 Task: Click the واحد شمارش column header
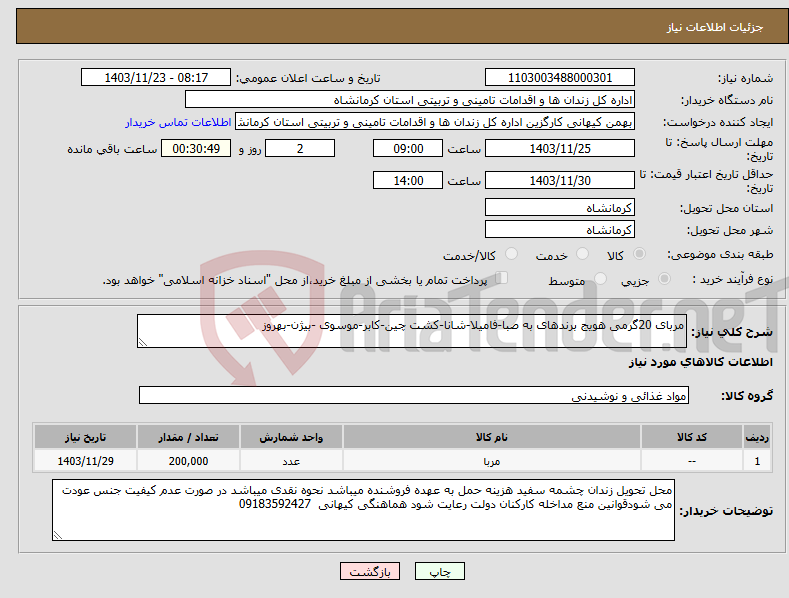291,437
